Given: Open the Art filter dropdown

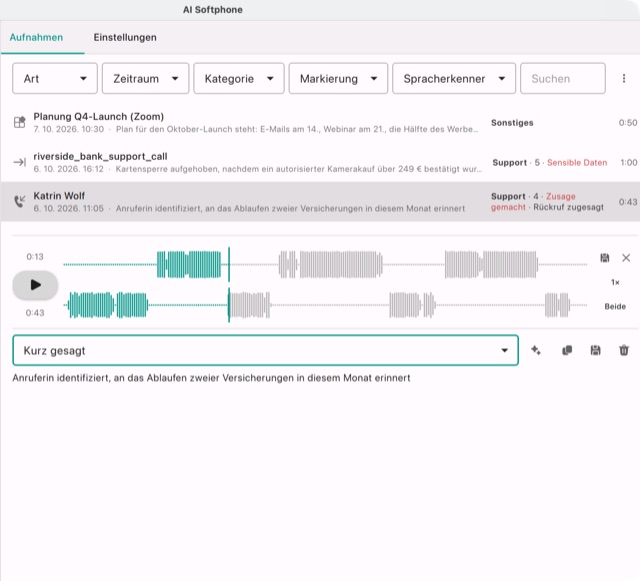Looking at the screenshot, I should (x=55, y=78).
